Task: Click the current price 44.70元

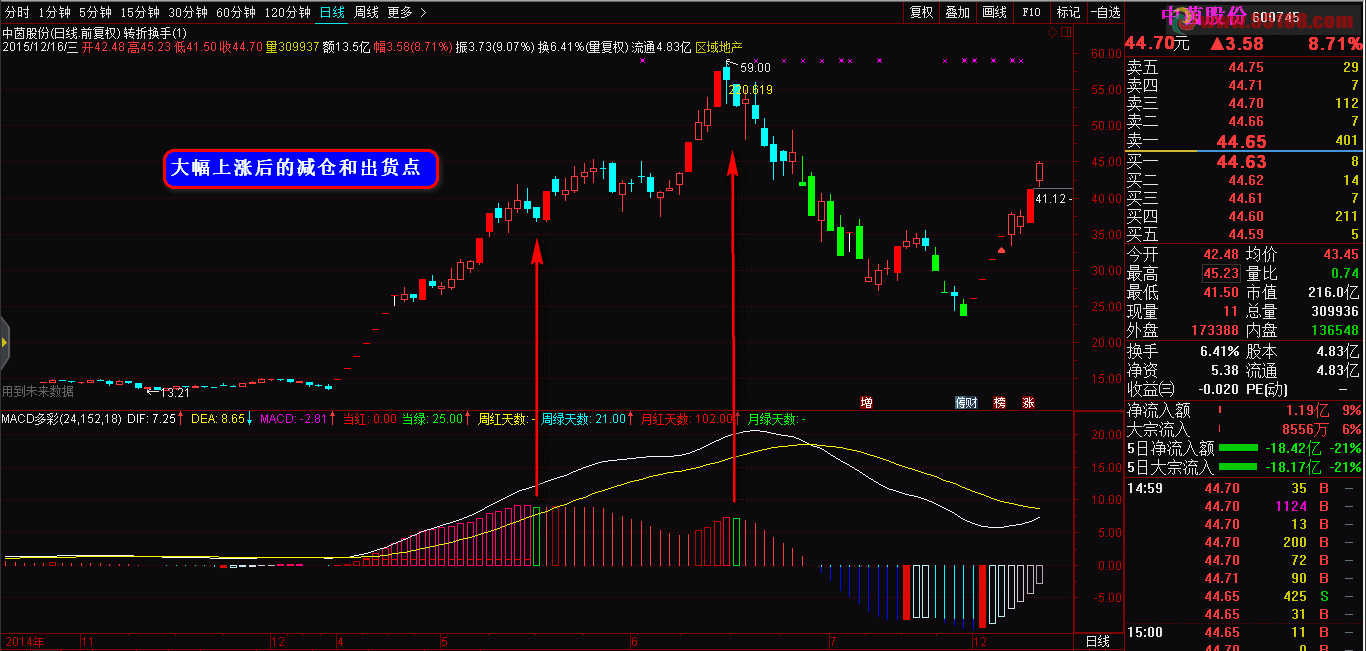Action: (x=1157, y=43)
